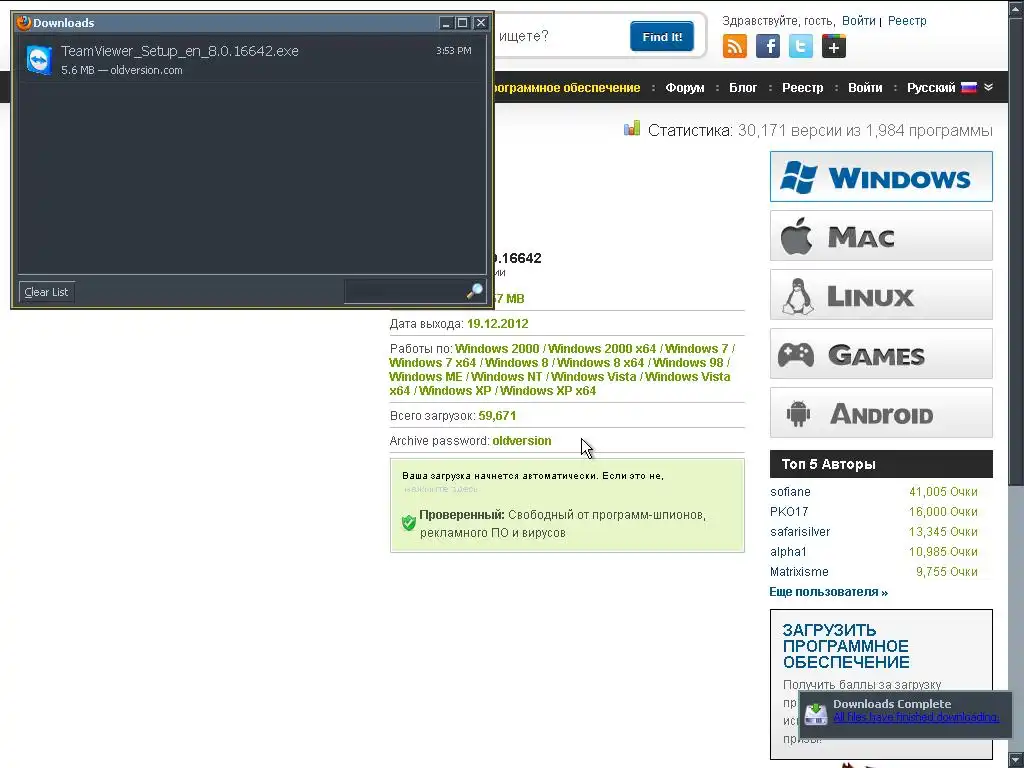Open the RSS feed icon
This screenshot has height=768, width=1024.
pyautogui.click(x=735, y=46)
